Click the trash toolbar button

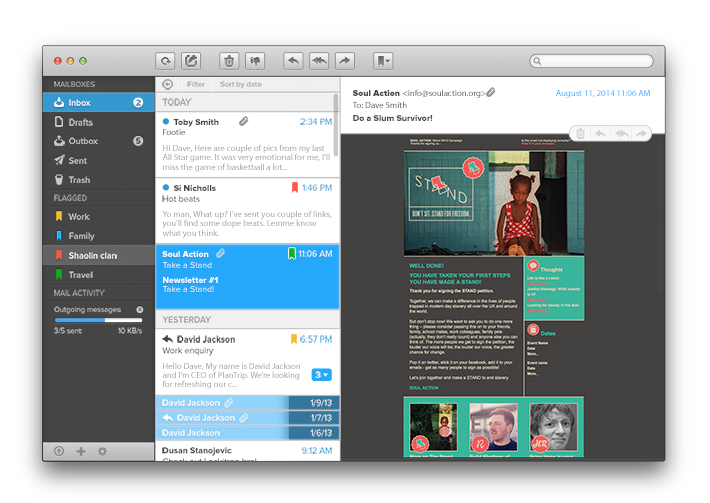(x=229, y=61)
